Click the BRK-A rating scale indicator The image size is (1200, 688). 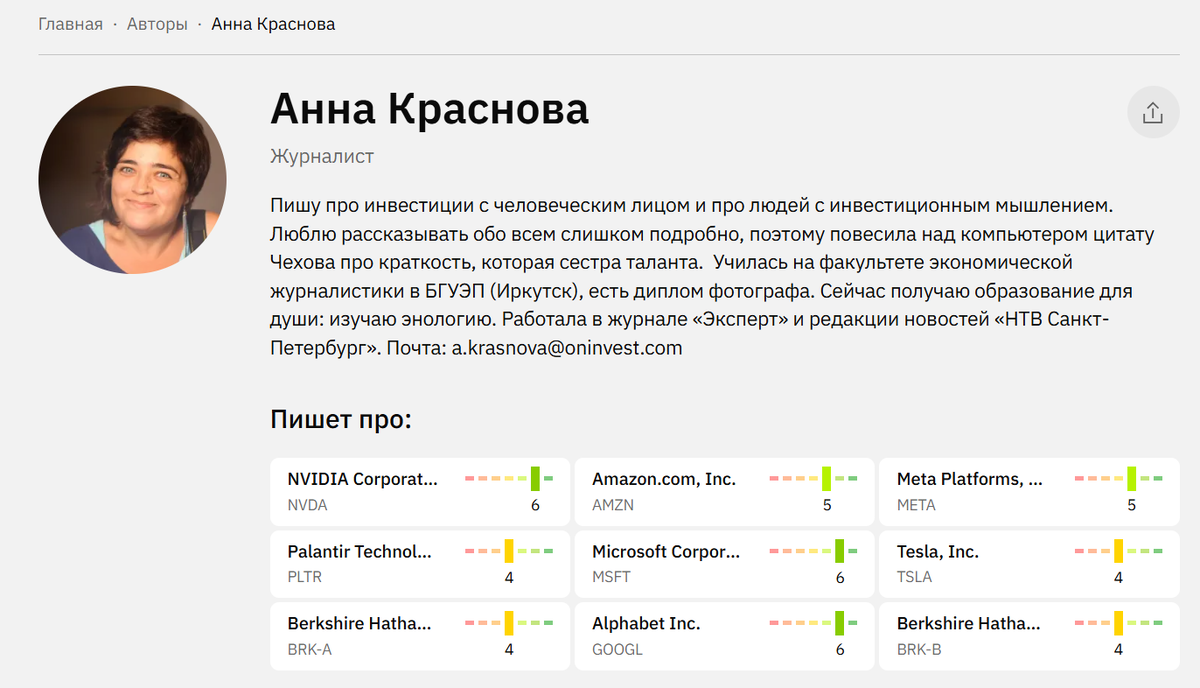509,623
